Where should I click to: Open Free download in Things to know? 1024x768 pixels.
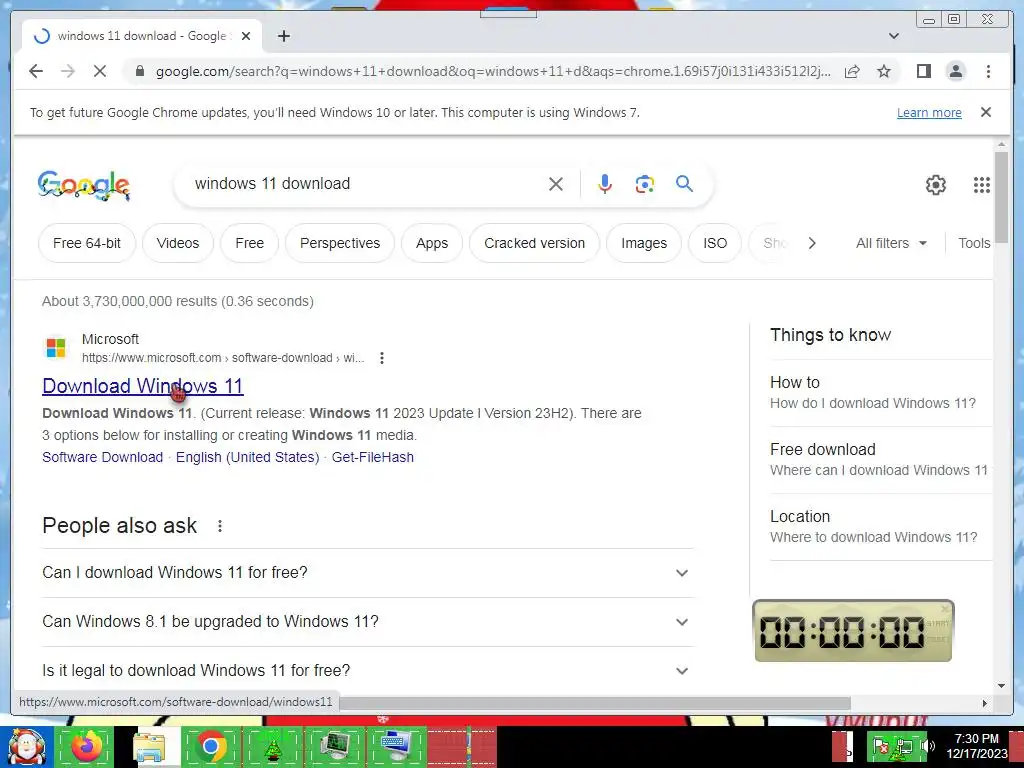(880, 460)
